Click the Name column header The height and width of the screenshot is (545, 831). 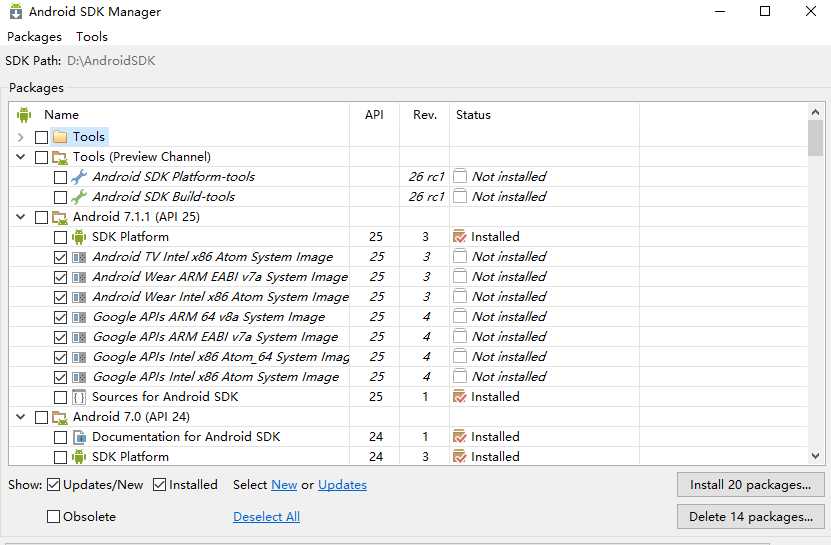[x=61, y=115]
